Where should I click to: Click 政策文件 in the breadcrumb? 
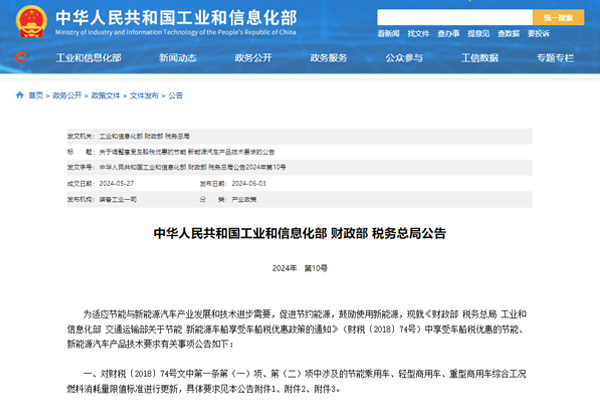coord(105,95)
